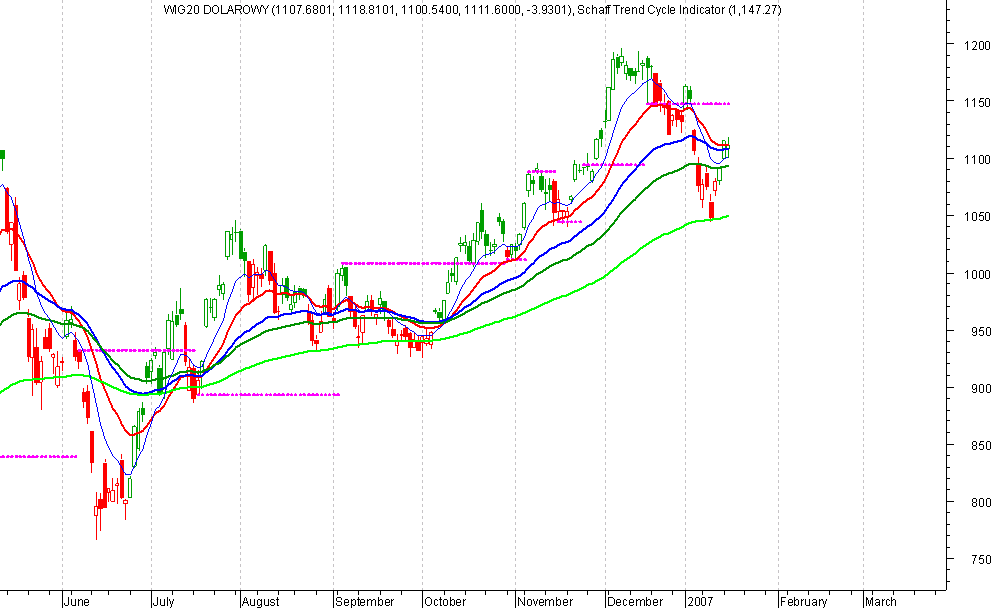Click the 1100 price level label
Viewport: 994px width, 608px height.
coord(977,159)
